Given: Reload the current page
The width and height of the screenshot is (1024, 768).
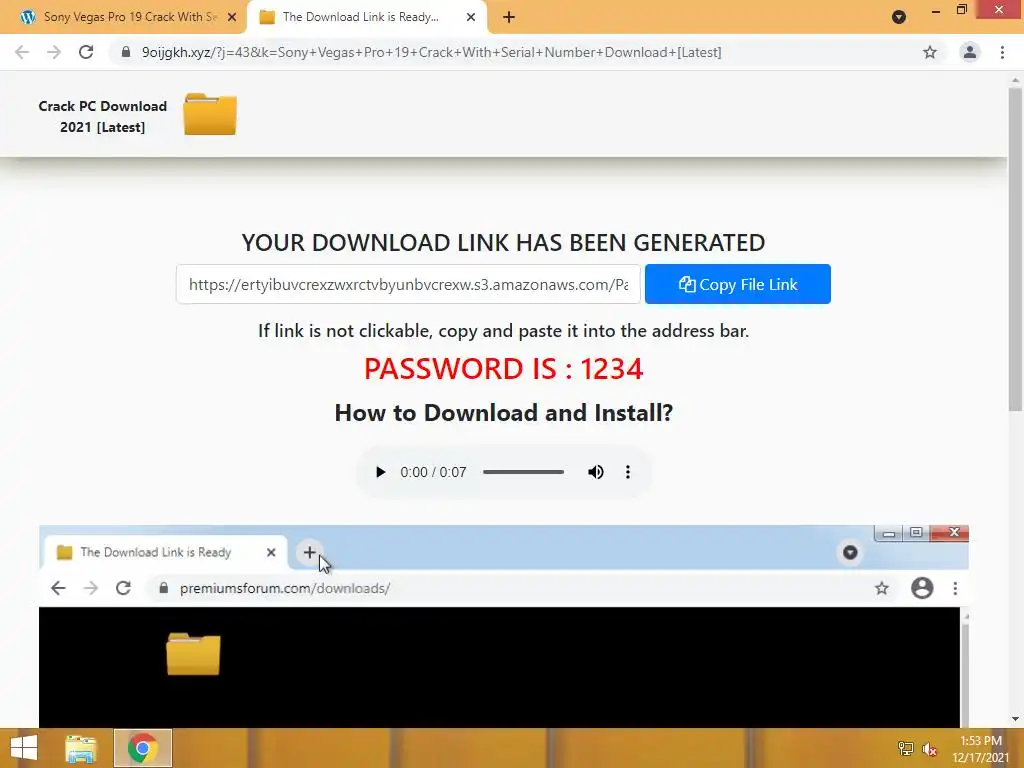Looking at the screenshot, I should [86, 52].
